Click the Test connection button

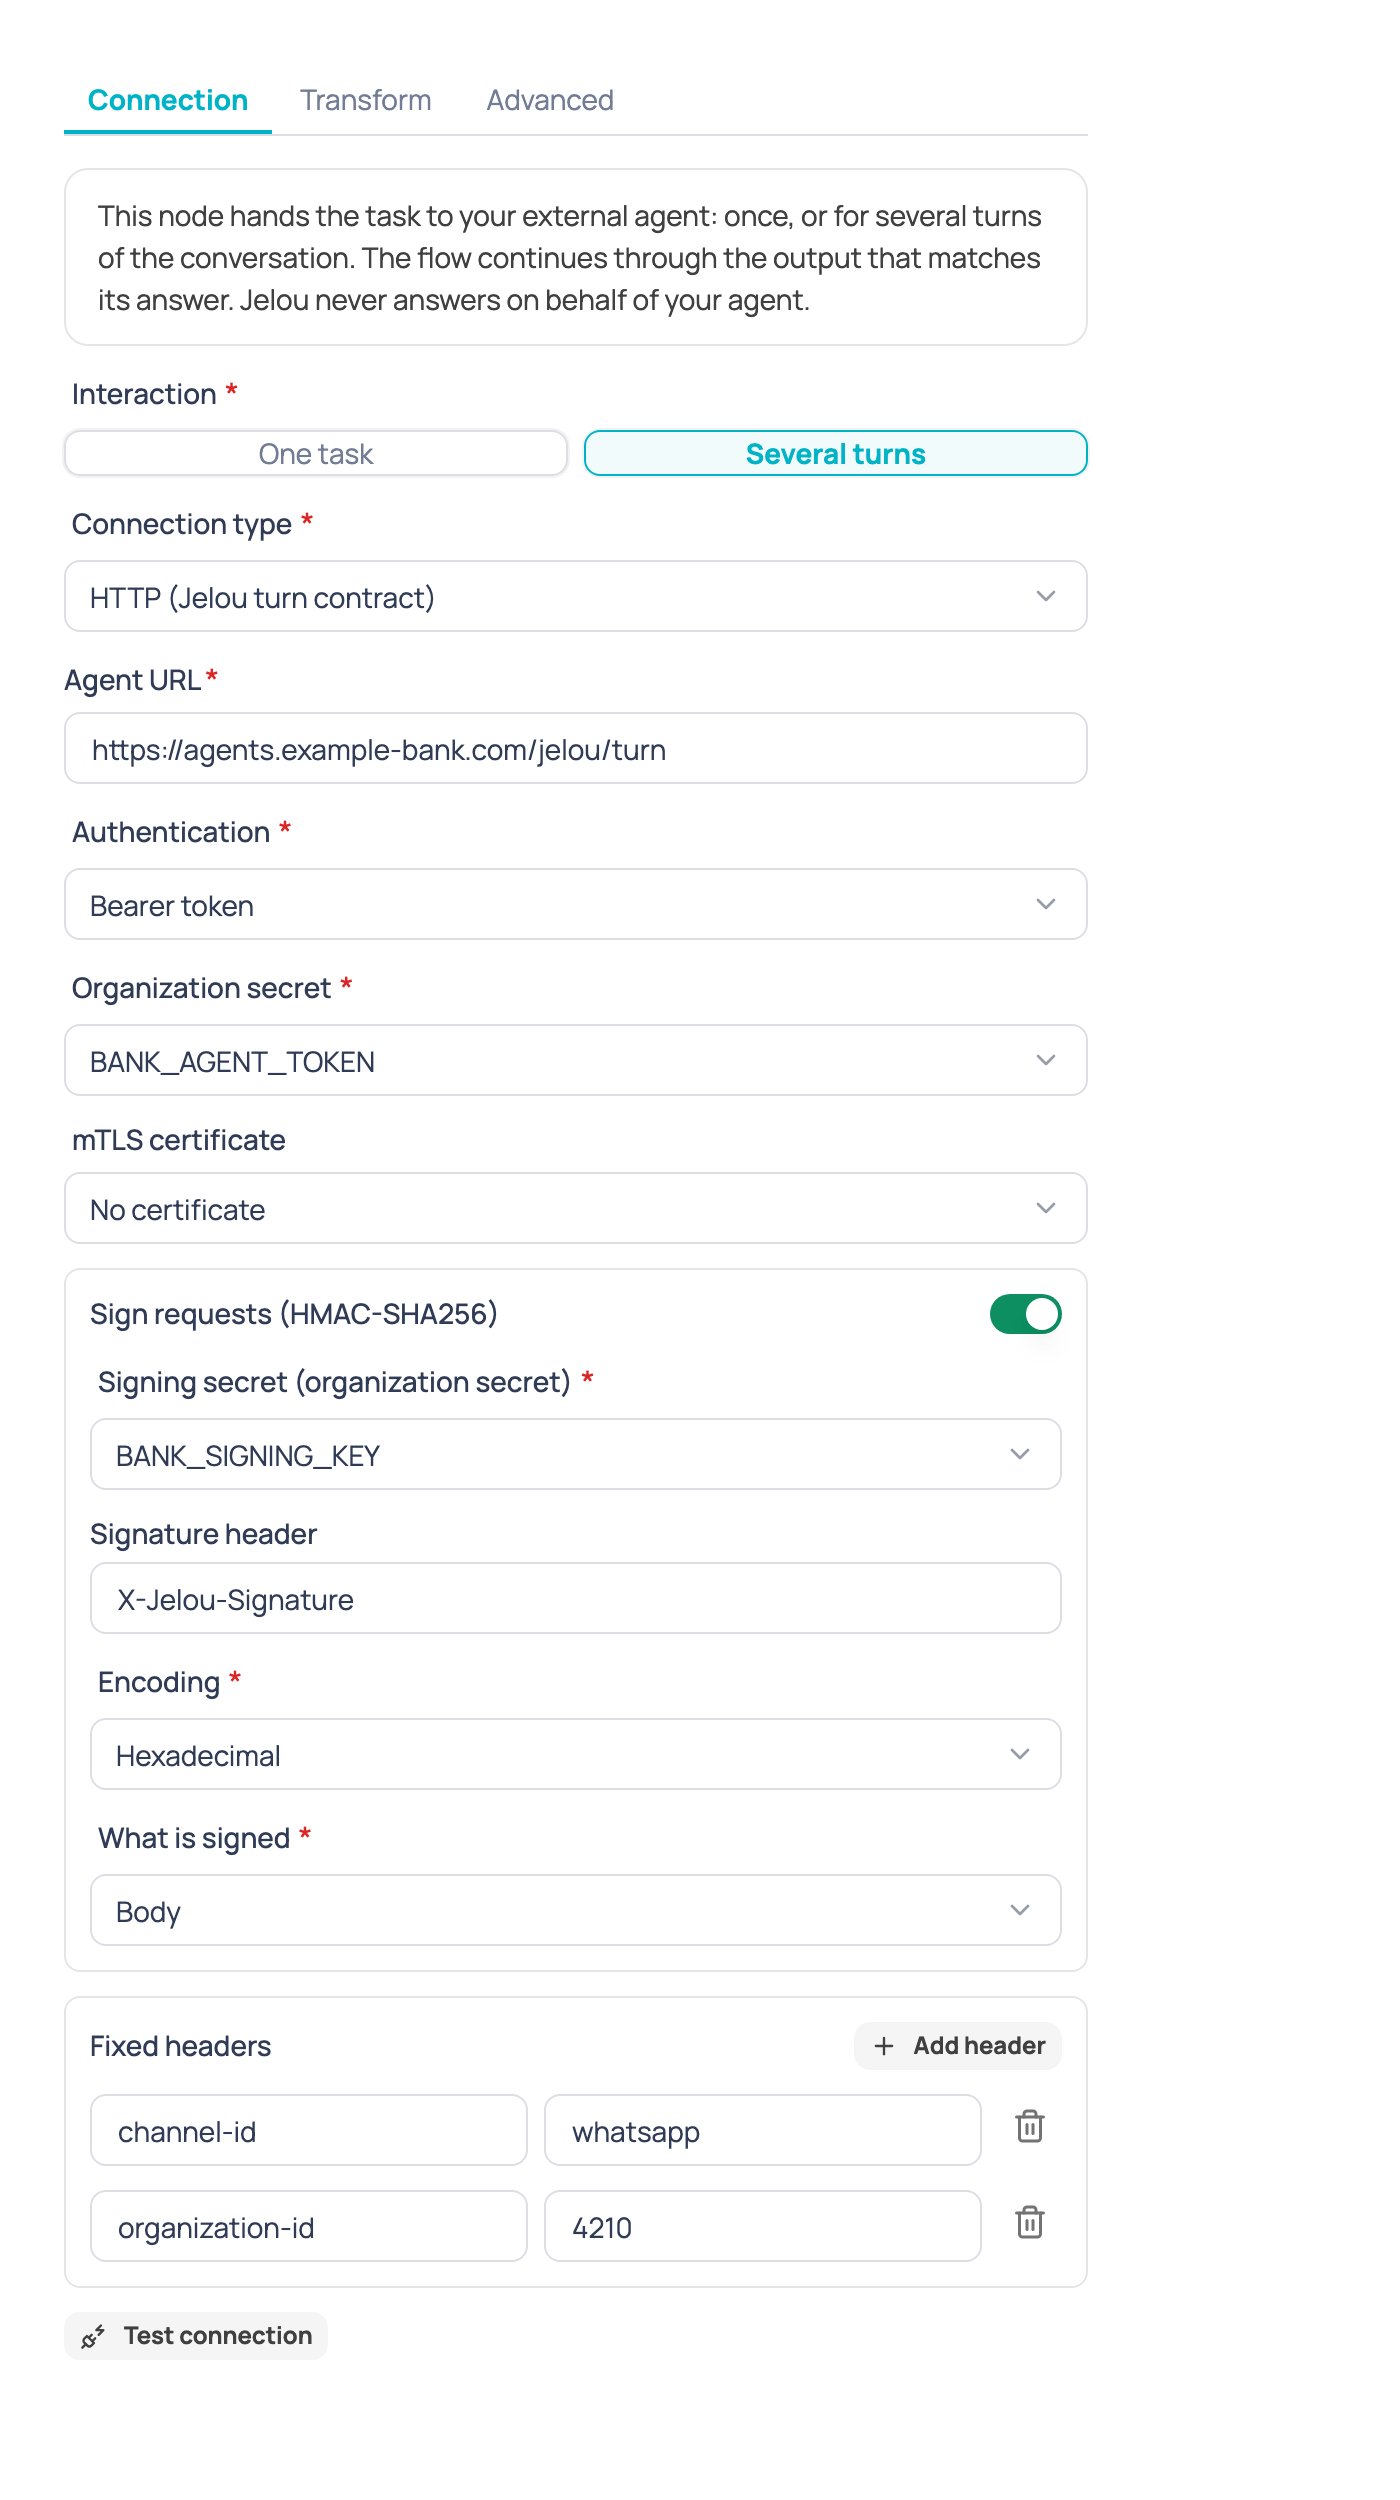[196, 2336]
